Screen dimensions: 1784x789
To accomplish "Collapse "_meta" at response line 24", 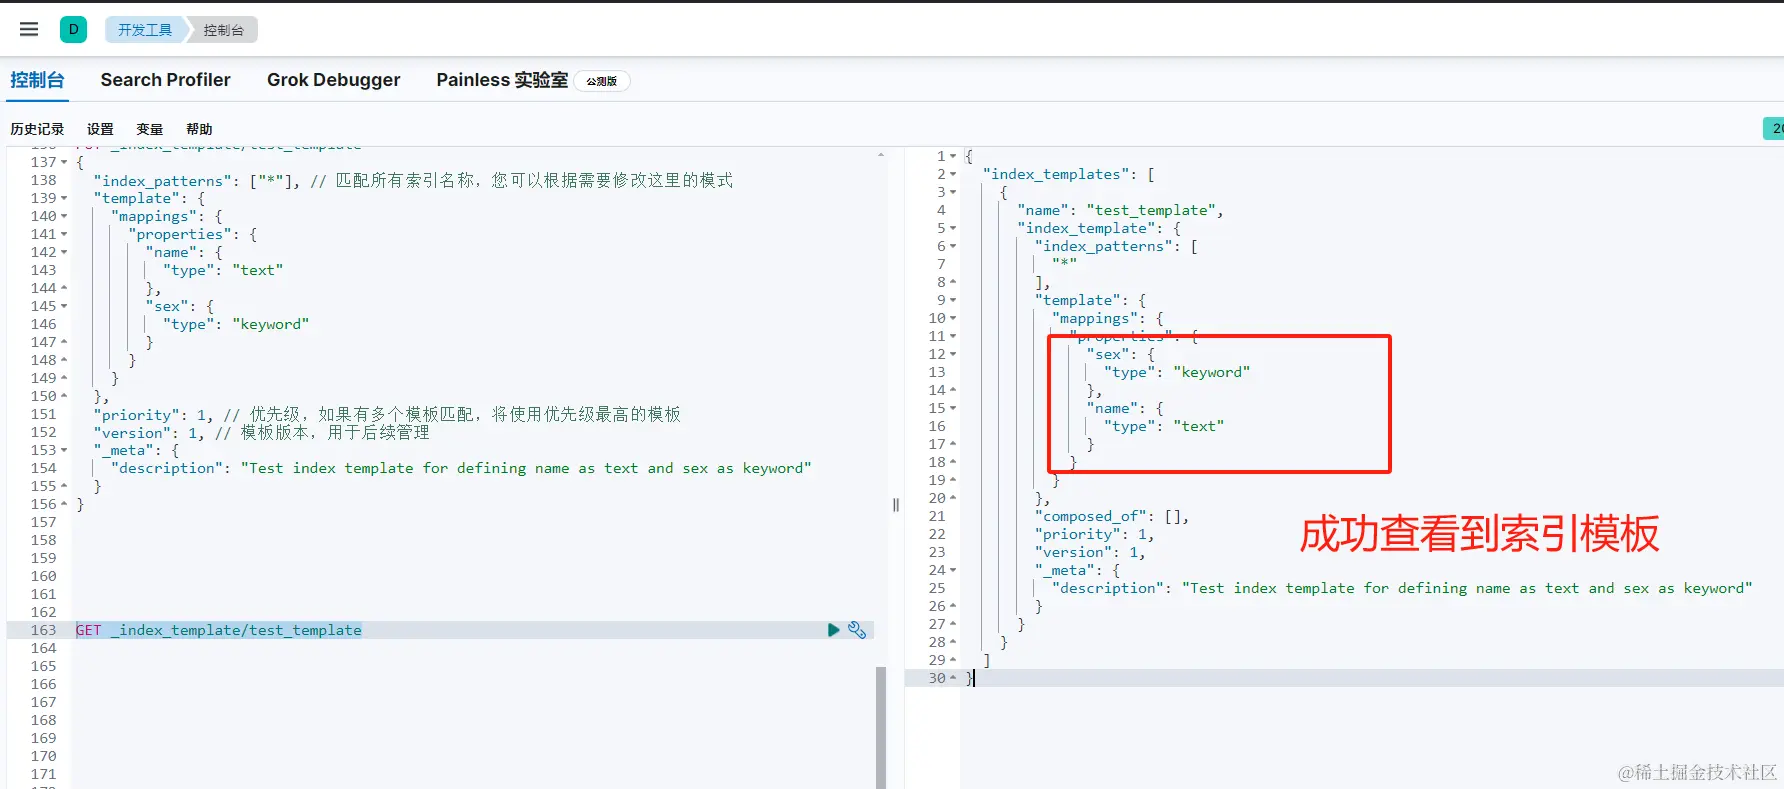I will coord(953,570).
